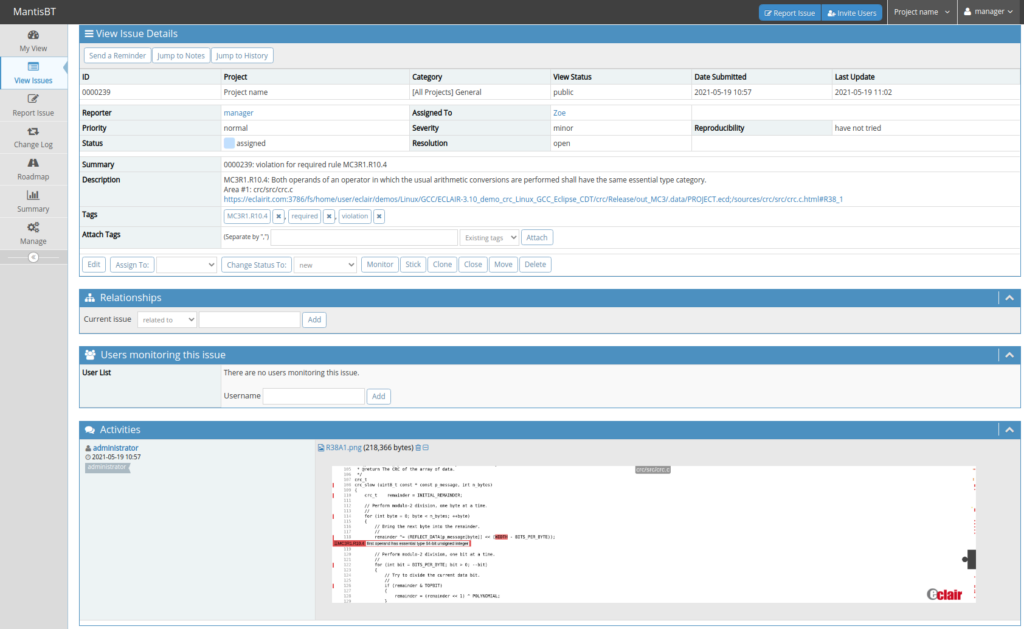
Task: Open the violation tag
Action: [x=355, y=216]
